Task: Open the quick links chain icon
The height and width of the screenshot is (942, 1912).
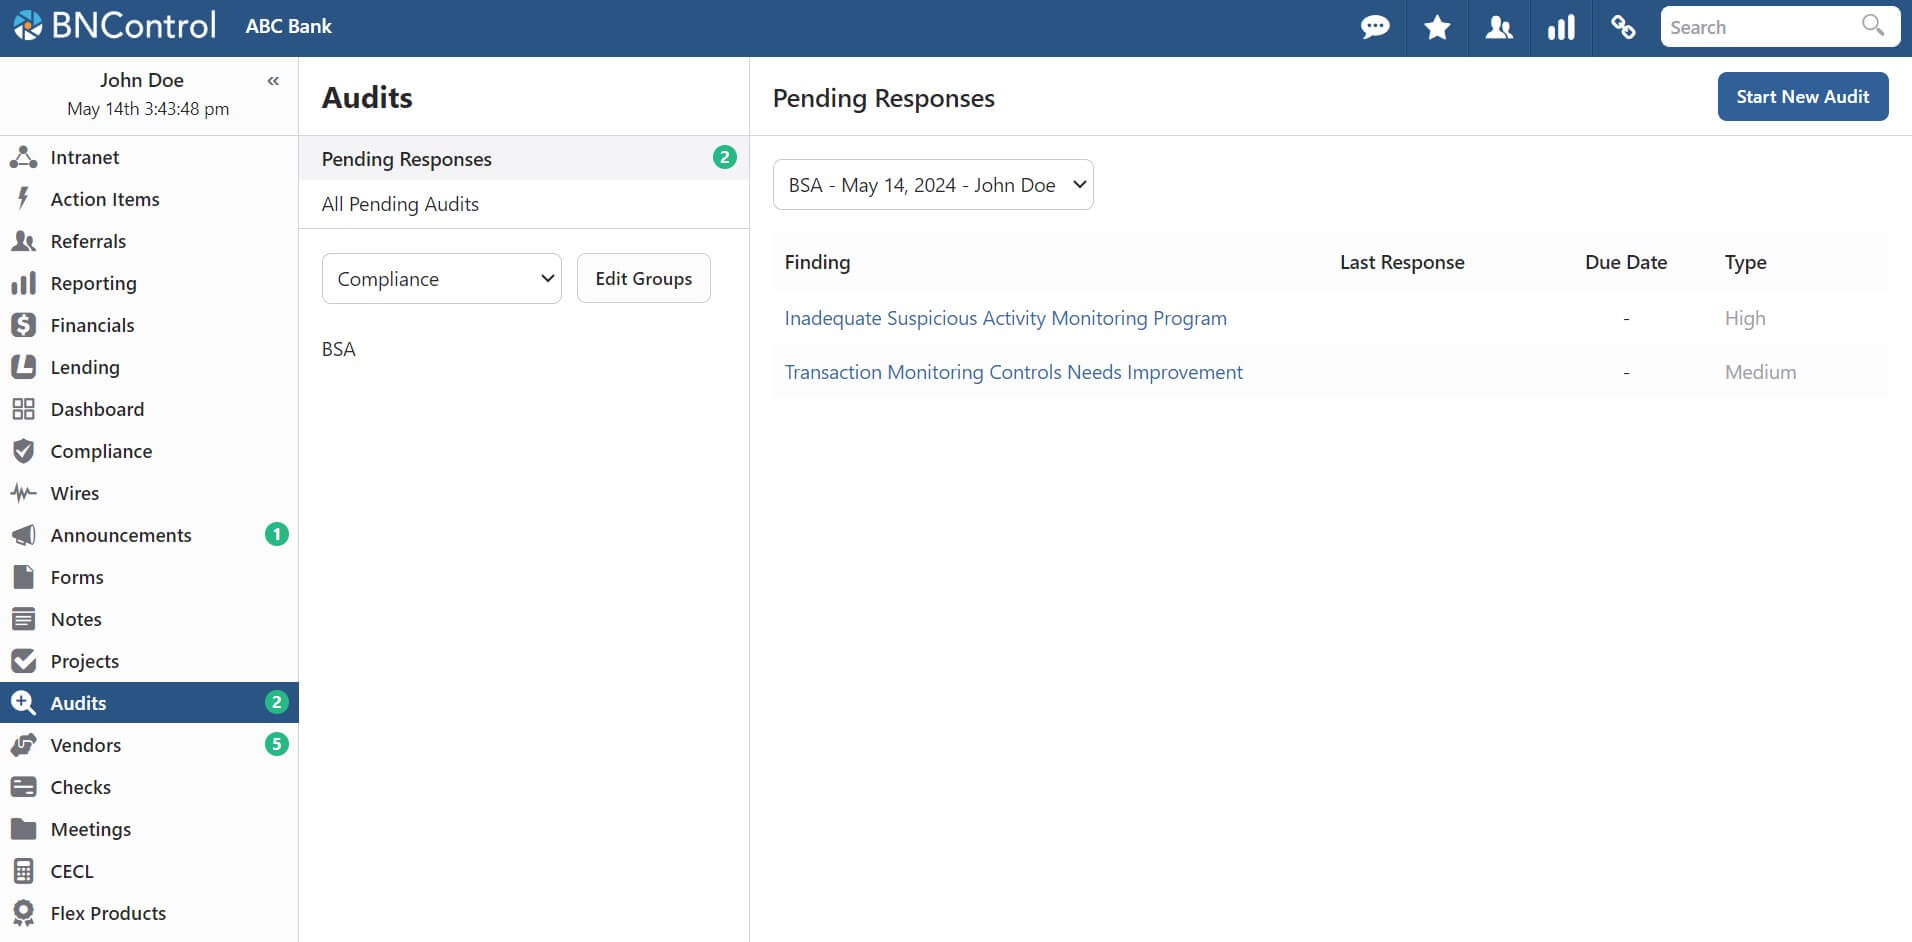Action: pyautogui.click(x=1623, y=27)
